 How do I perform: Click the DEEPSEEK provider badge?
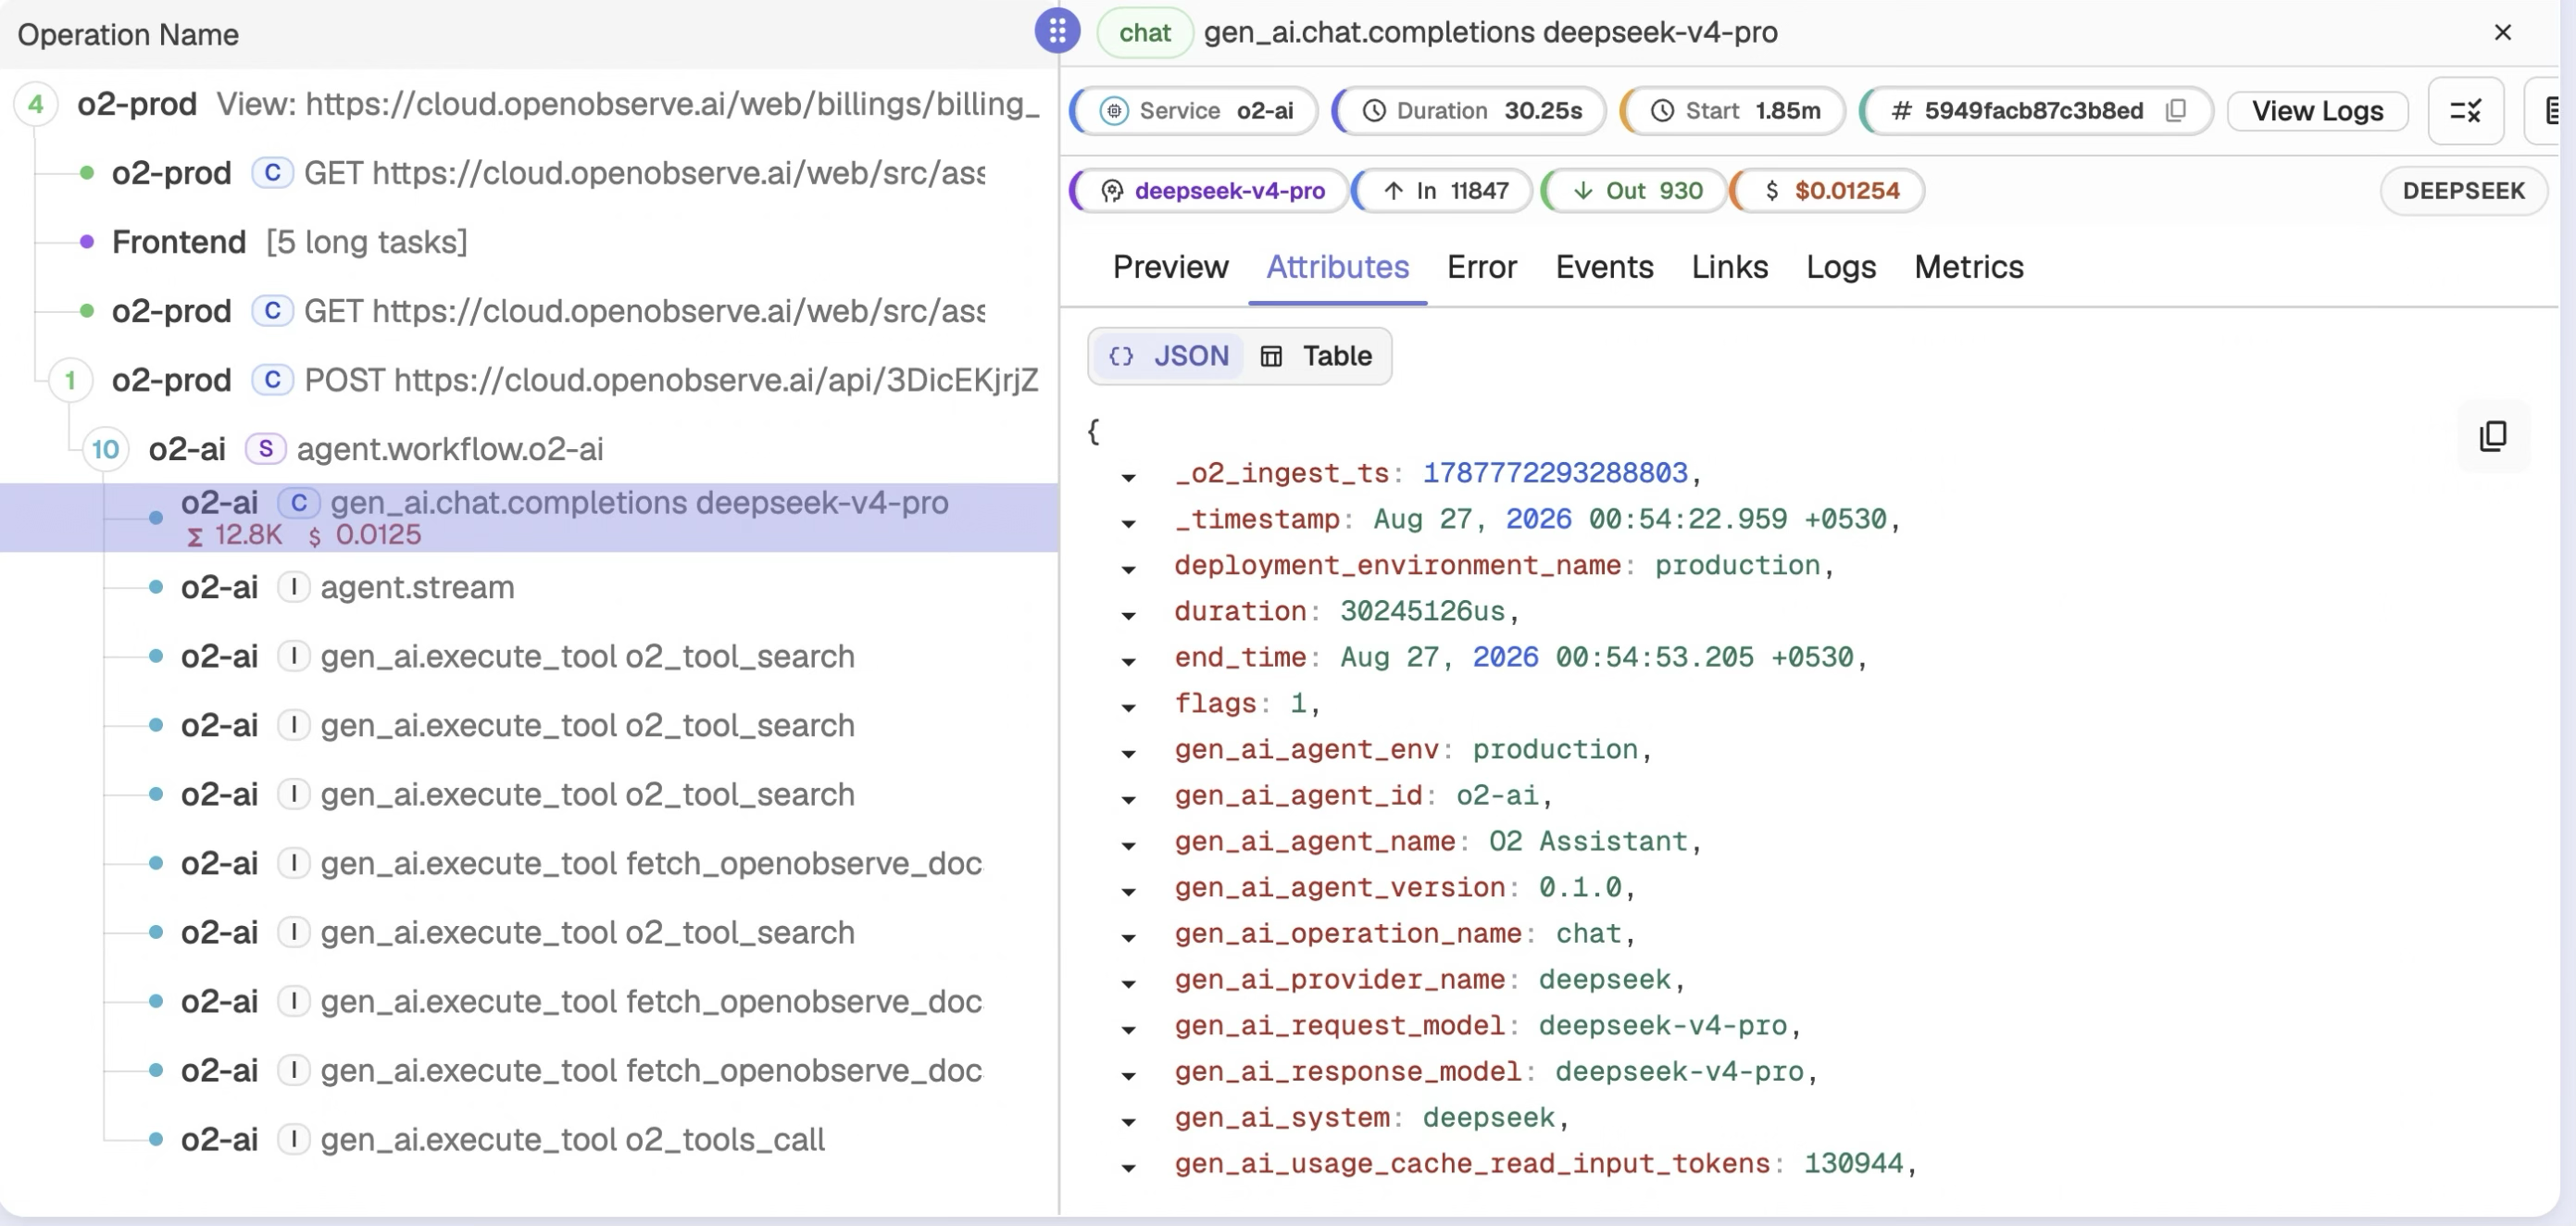pyautogui.click(x=2463, y=190)
